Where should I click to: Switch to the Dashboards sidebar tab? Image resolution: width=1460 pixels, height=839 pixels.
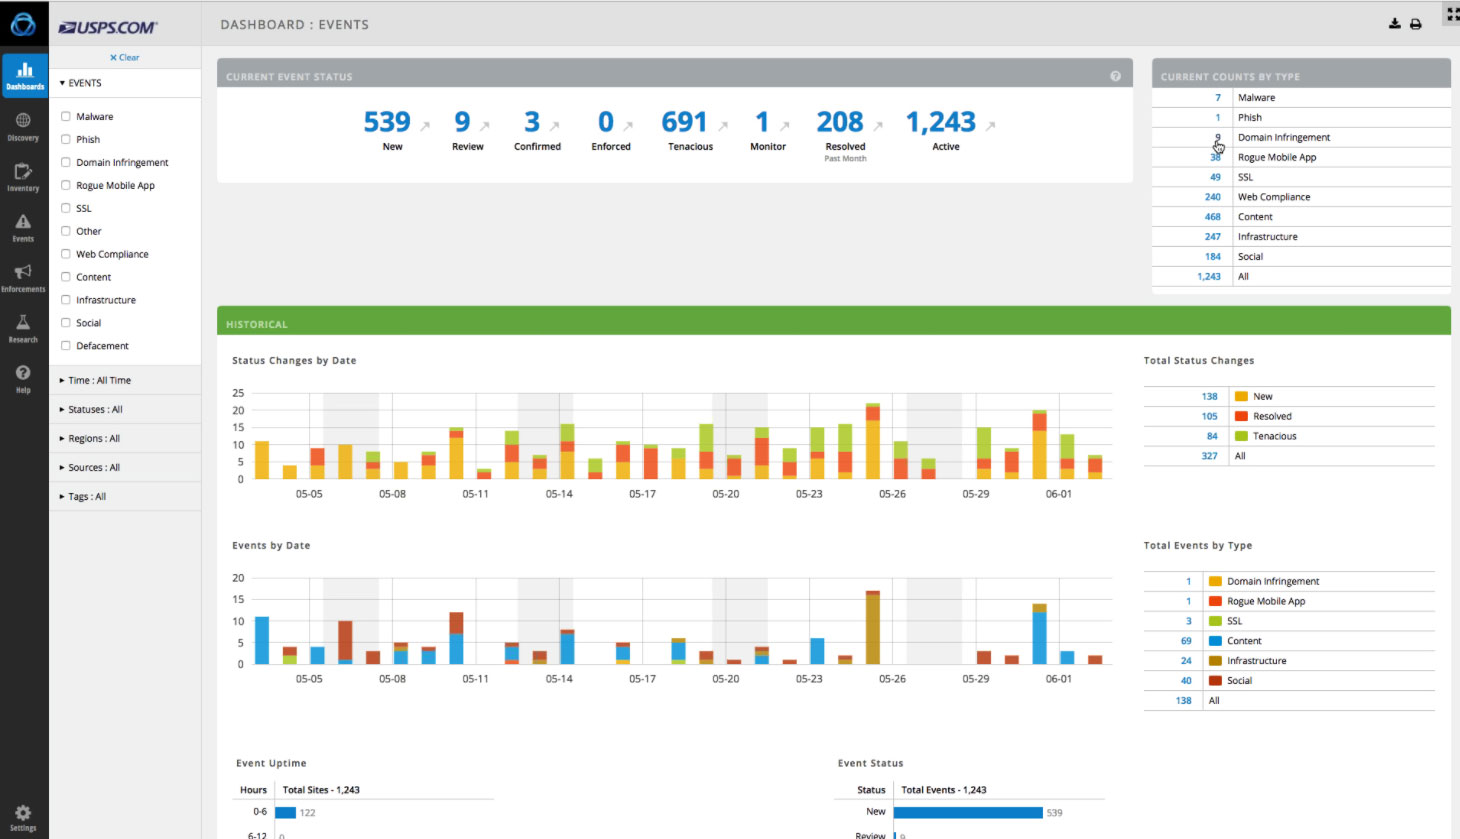pos(24,75)
